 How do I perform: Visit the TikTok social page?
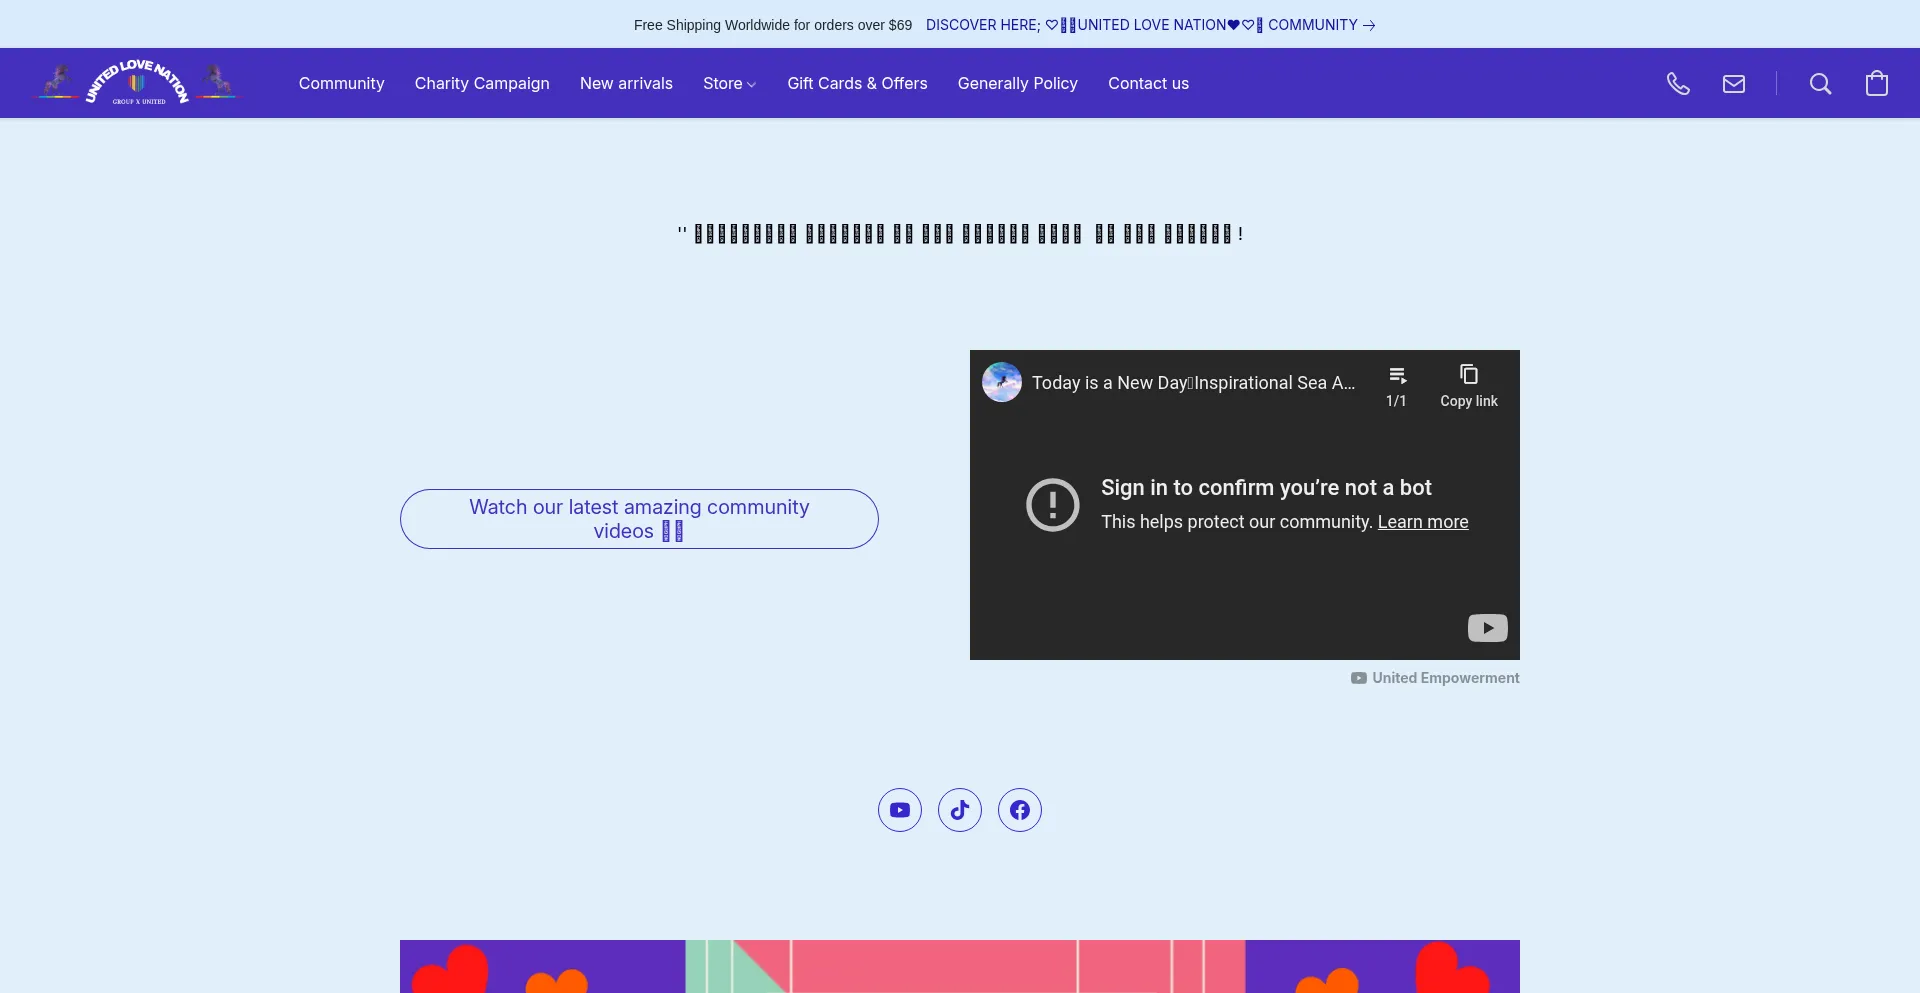pyautogui.click(x=960, y=810)
